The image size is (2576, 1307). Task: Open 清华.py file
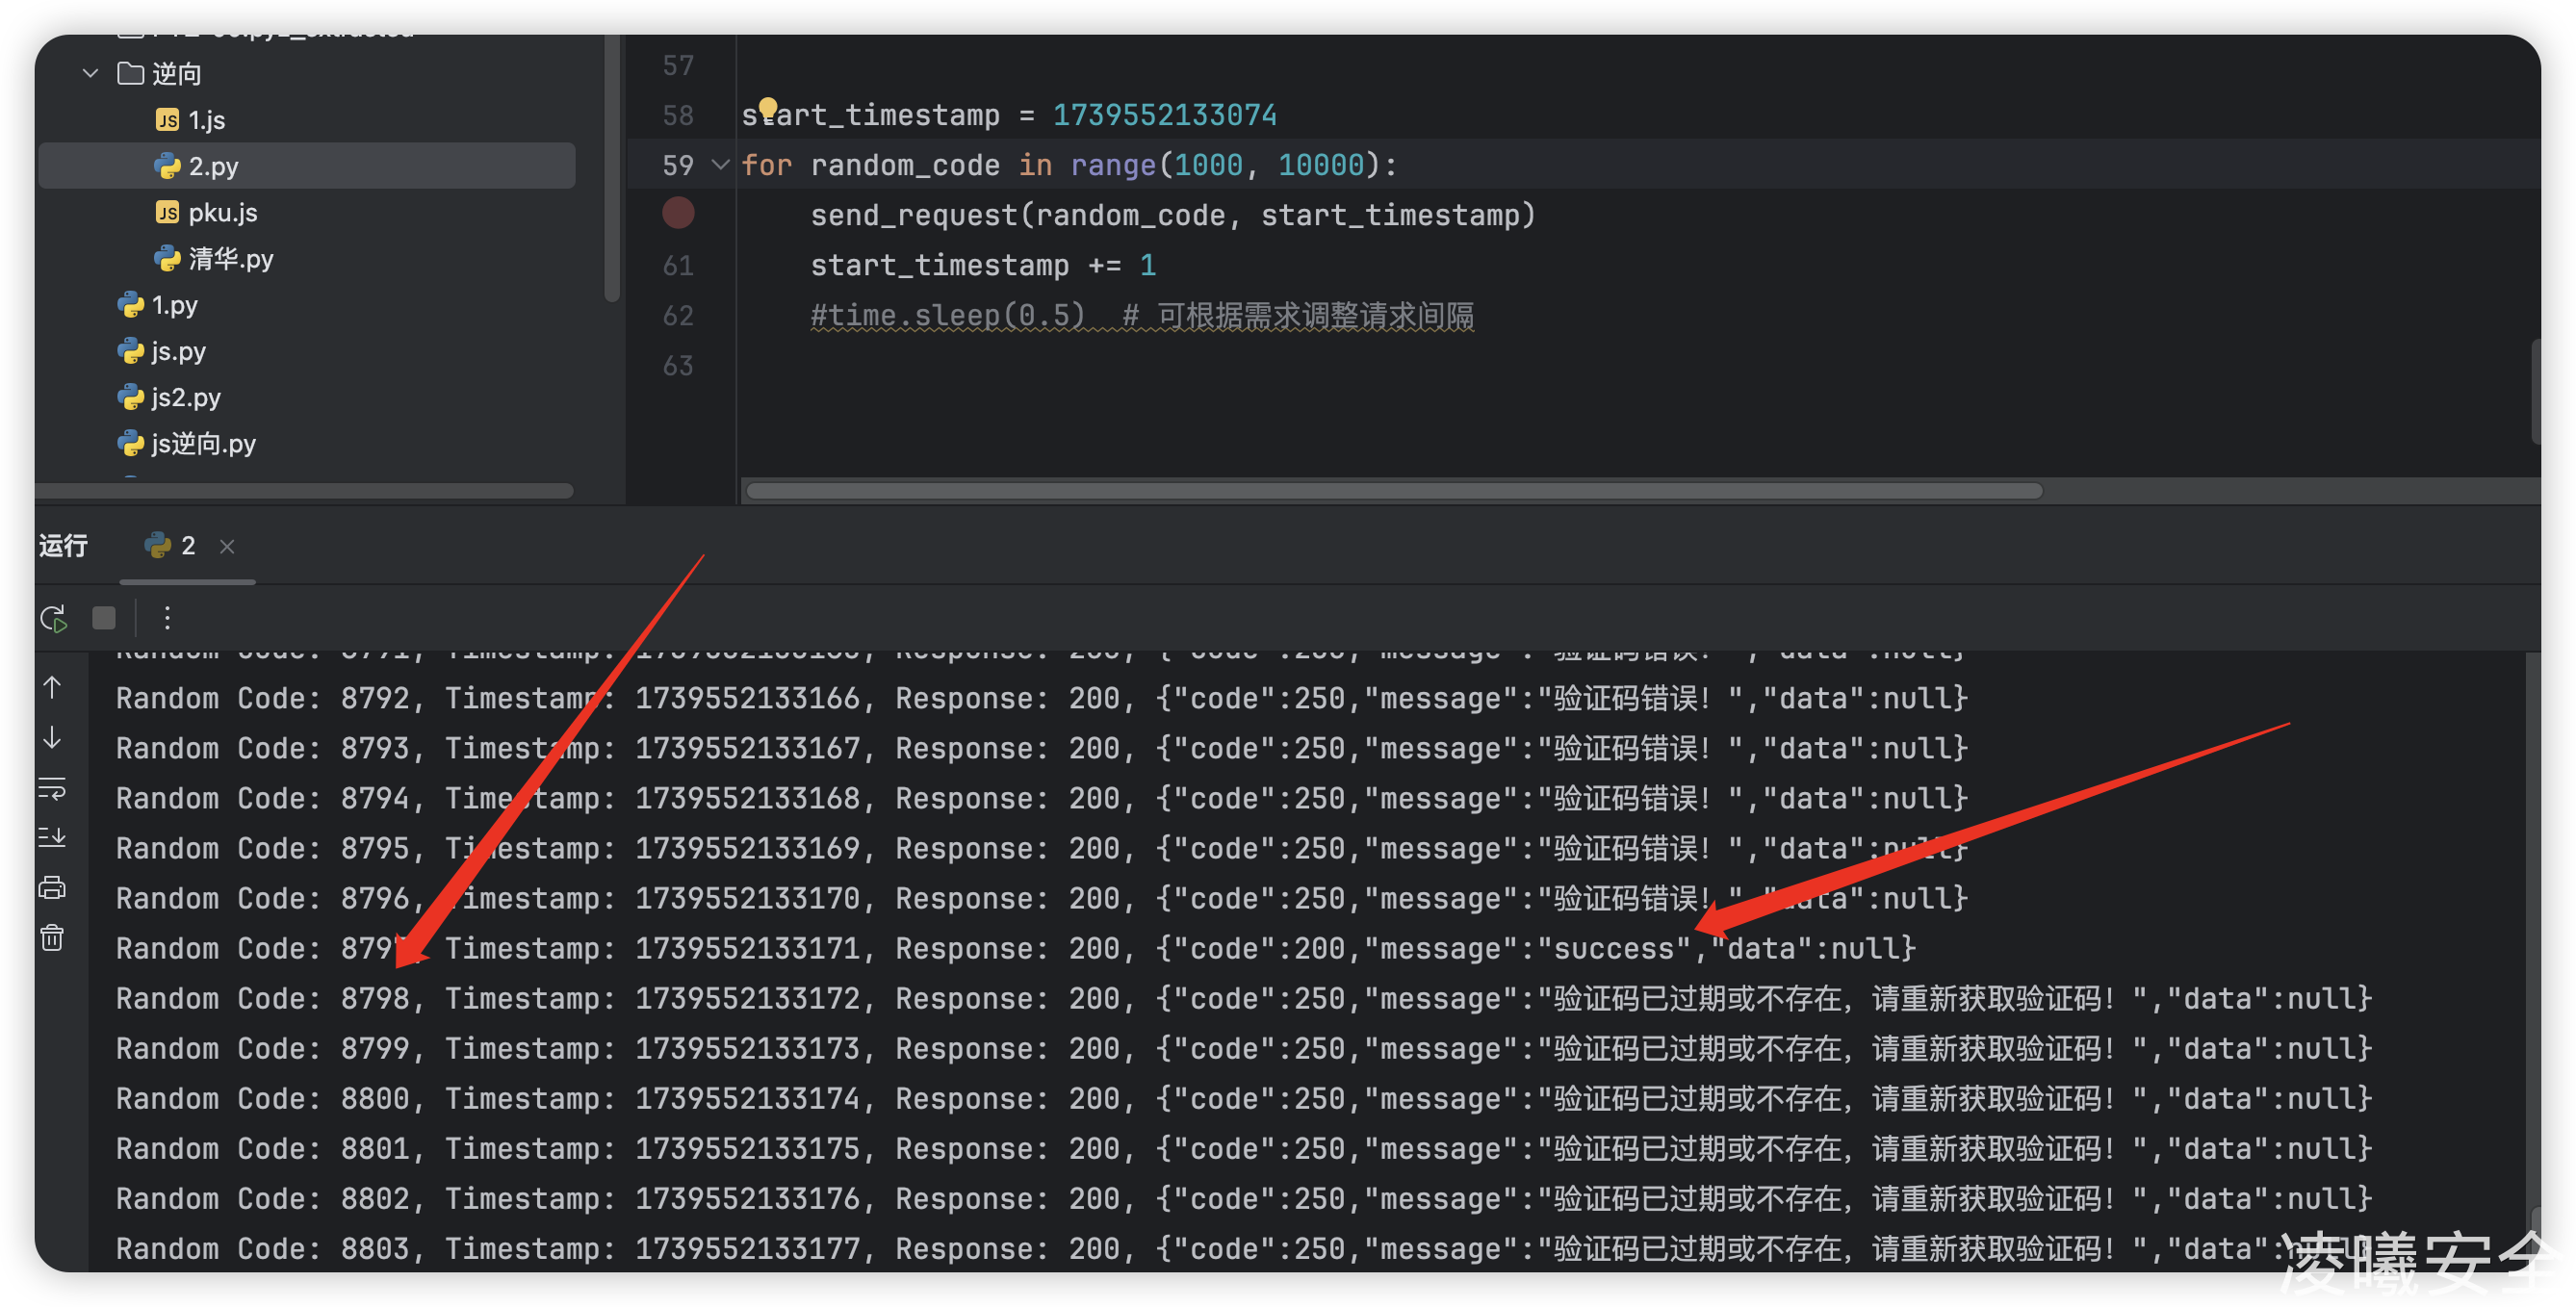pyautogui.click(x=230, y=259)
